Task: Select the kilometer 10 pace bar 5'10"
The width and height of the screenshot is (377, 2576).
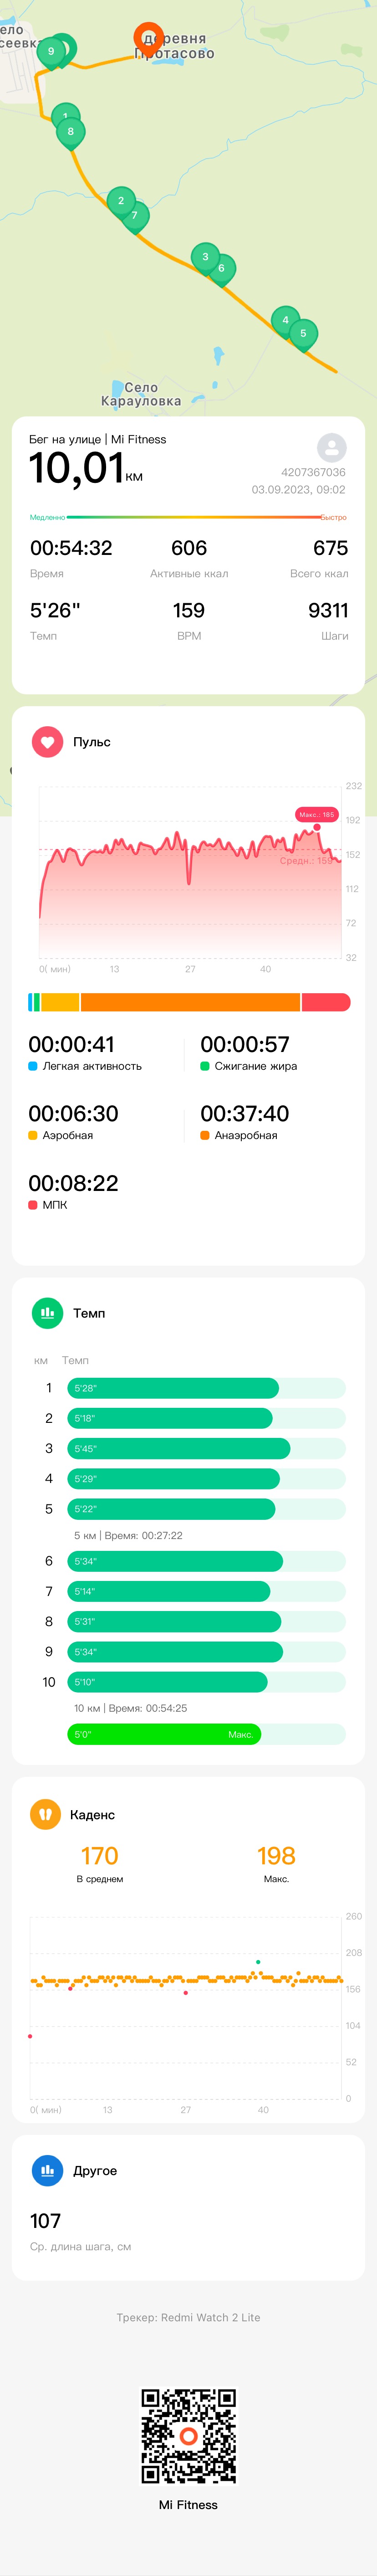Action: (x=167, y=1682)
